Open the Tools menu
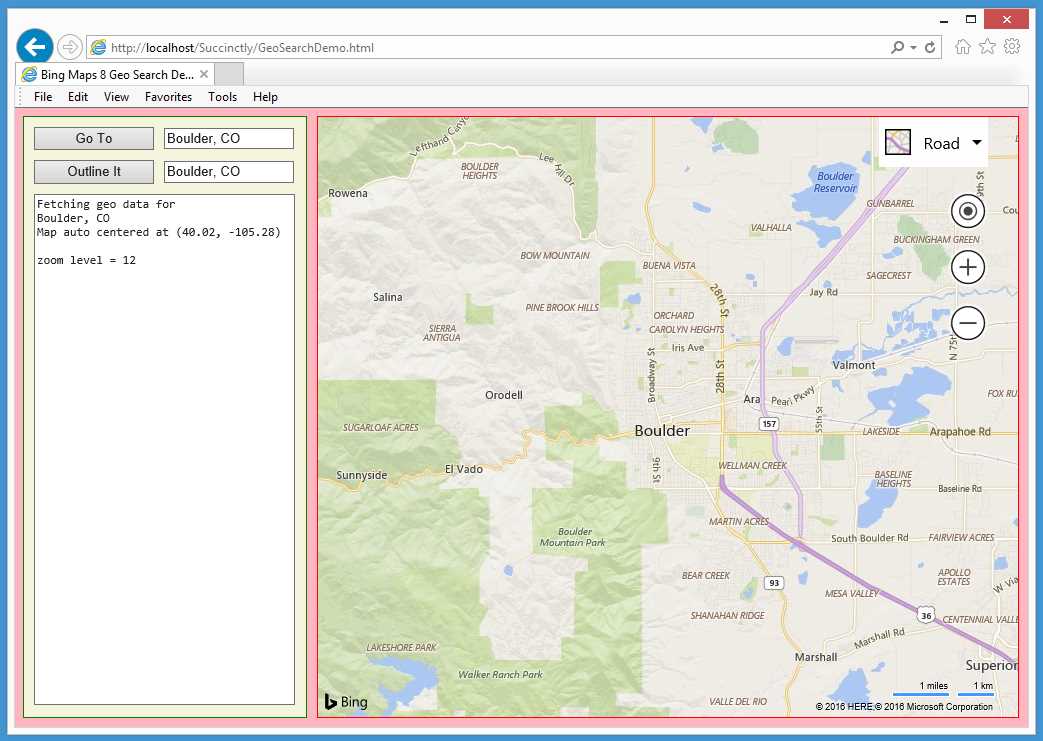Screen dimensions: 1043x741 tap(222, 96)
